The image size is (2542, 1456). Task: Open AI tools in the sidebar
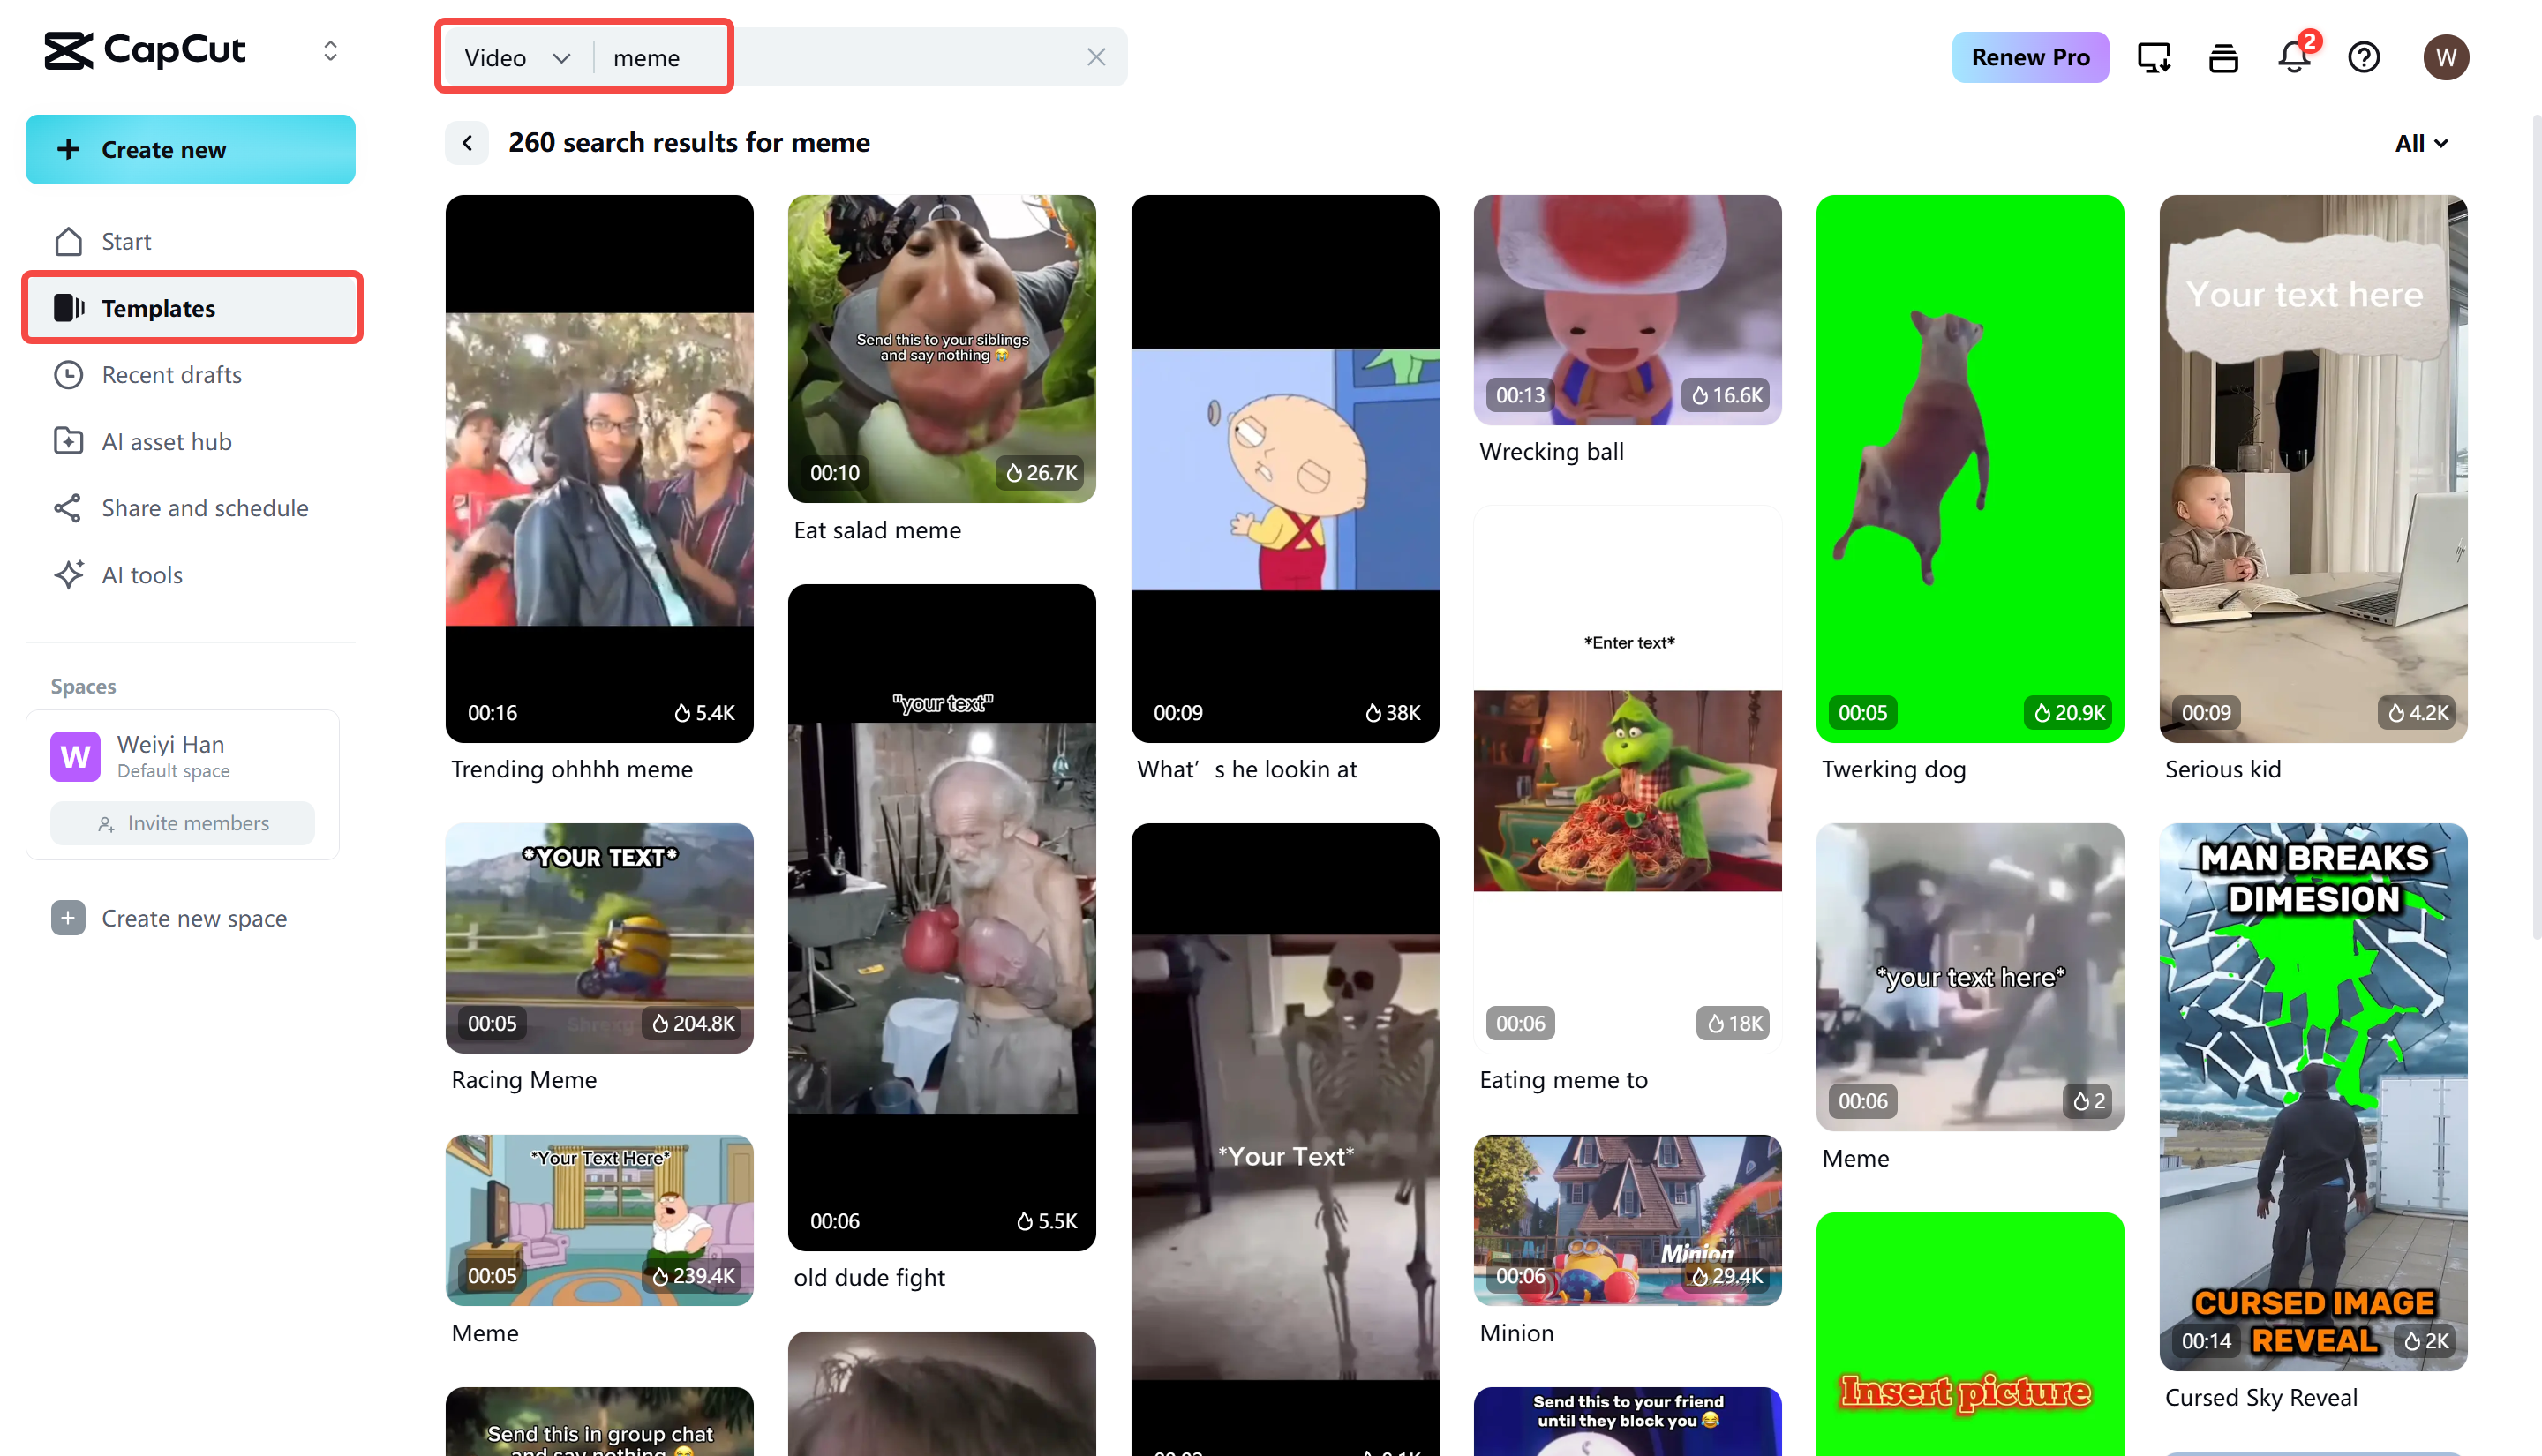pyautogui.click(x=142, y=575)
